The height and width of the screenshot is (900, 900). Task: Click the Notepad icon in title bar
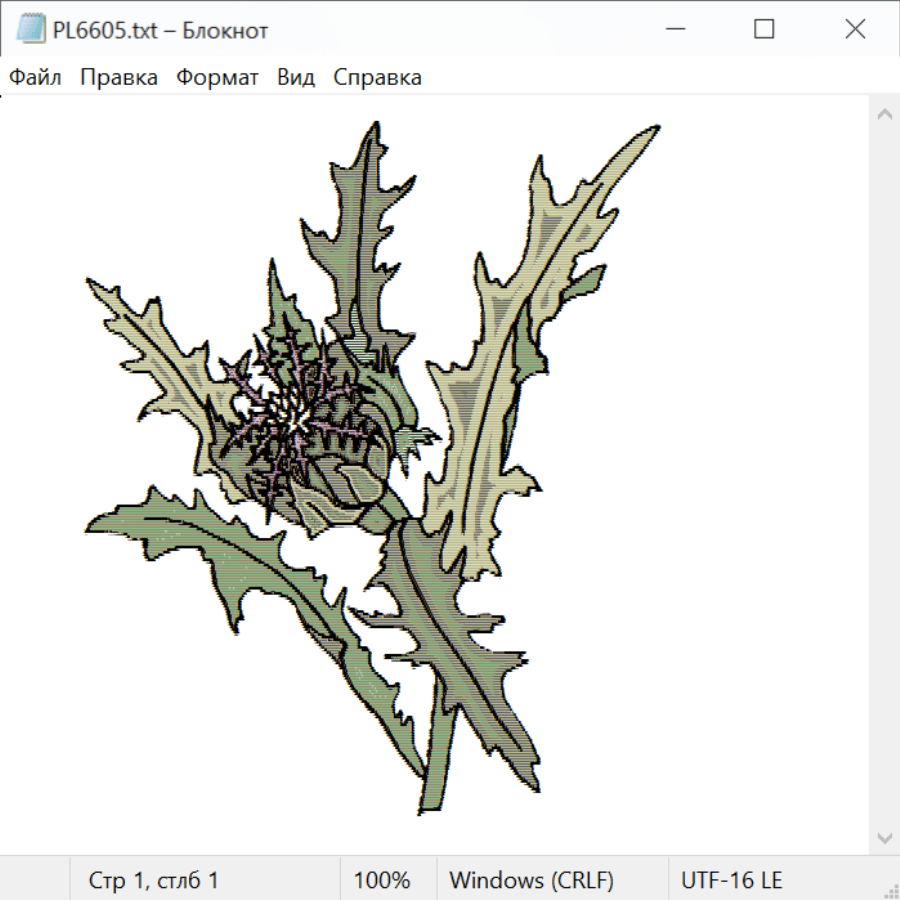click(x=30, y=30)
